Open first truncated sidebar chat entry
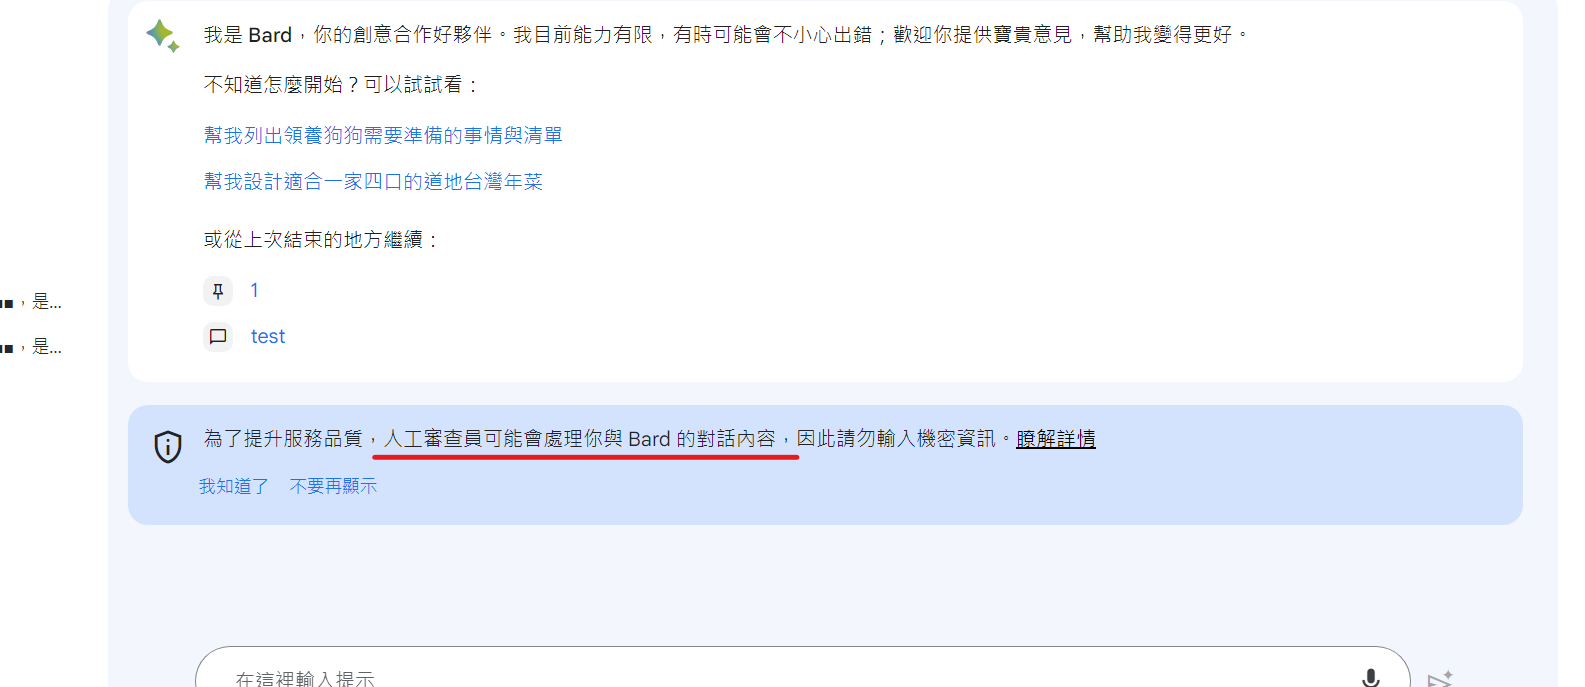Viewport: 1585px width, 687px height. coord(31,302)
